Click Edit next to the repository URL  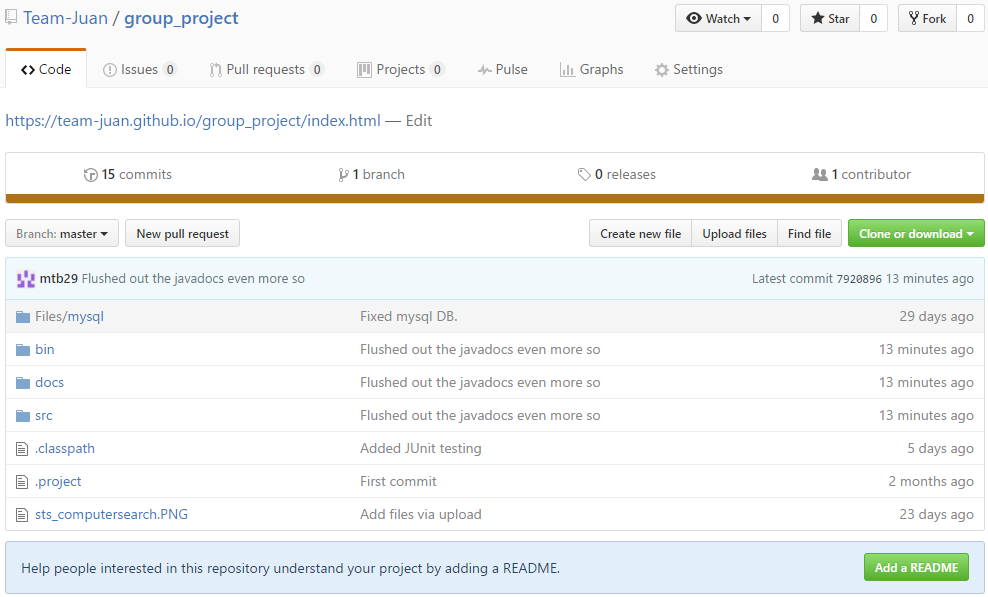[x=419, y=120]
